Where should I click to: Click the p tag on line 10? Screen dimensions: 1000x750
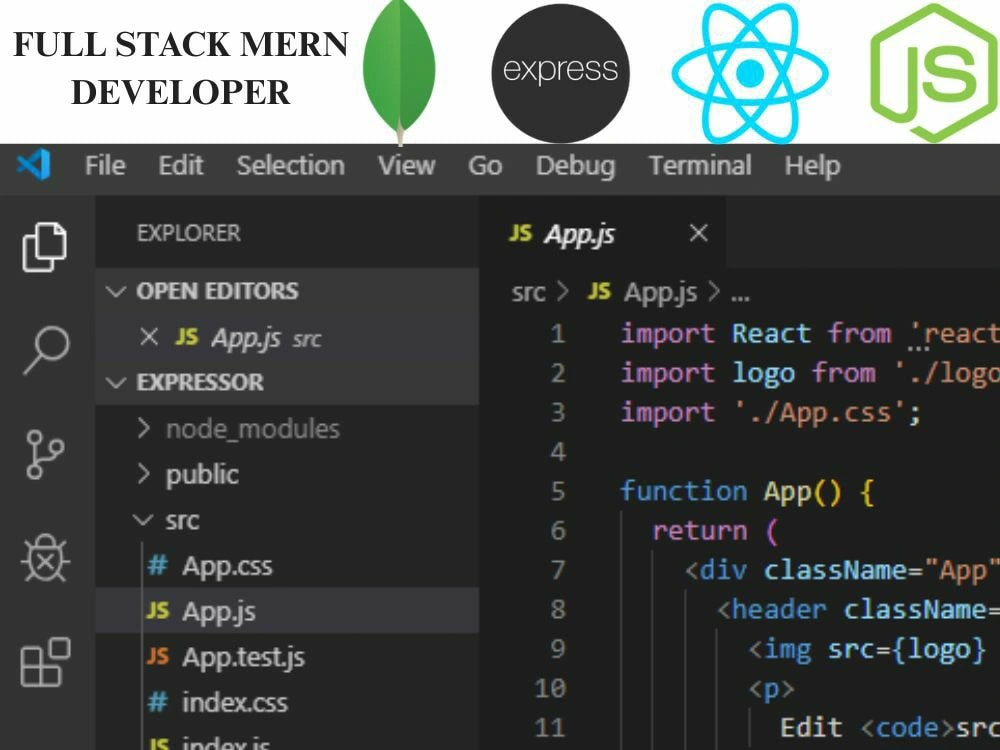pos(772,689)
